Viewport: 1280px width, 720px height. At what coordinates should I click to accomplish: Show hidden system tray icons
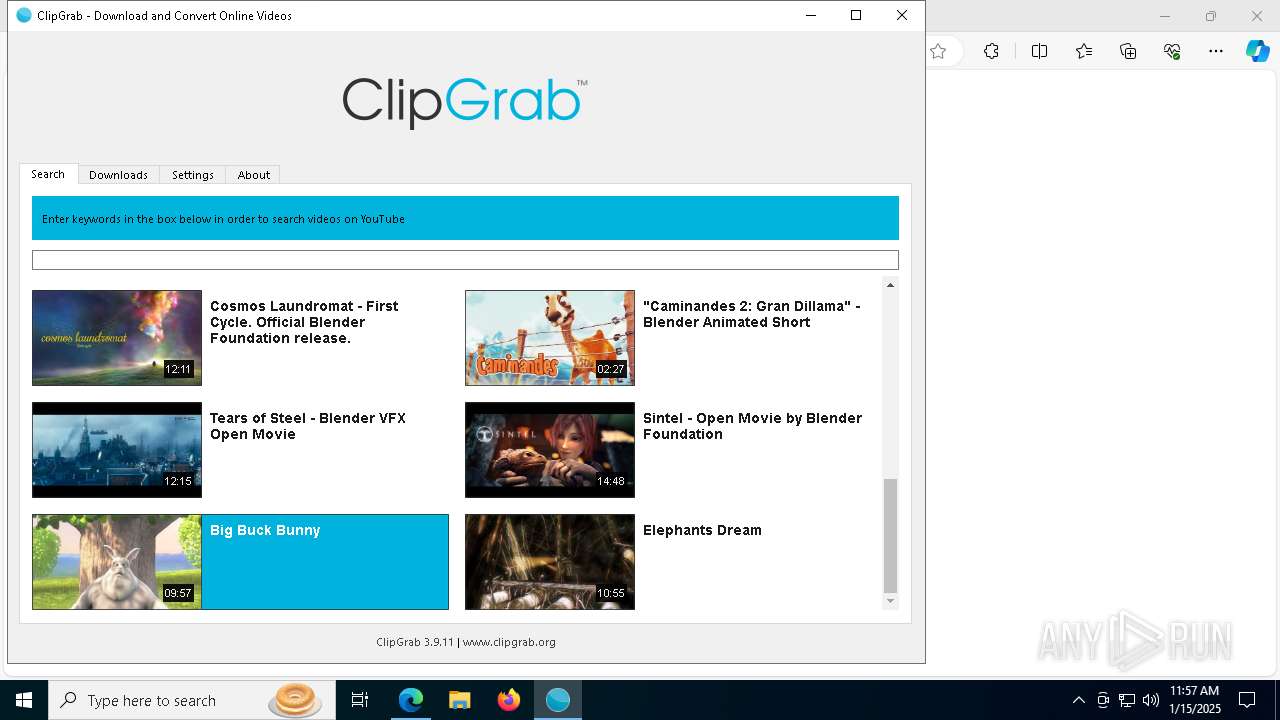pos(1078,700)
